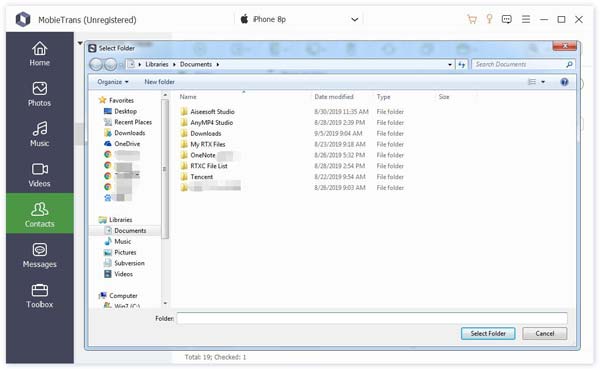The height and width of the screenshot is (370, 600).
Task: Select the My RTX Files folder
Action: (203, 144)
